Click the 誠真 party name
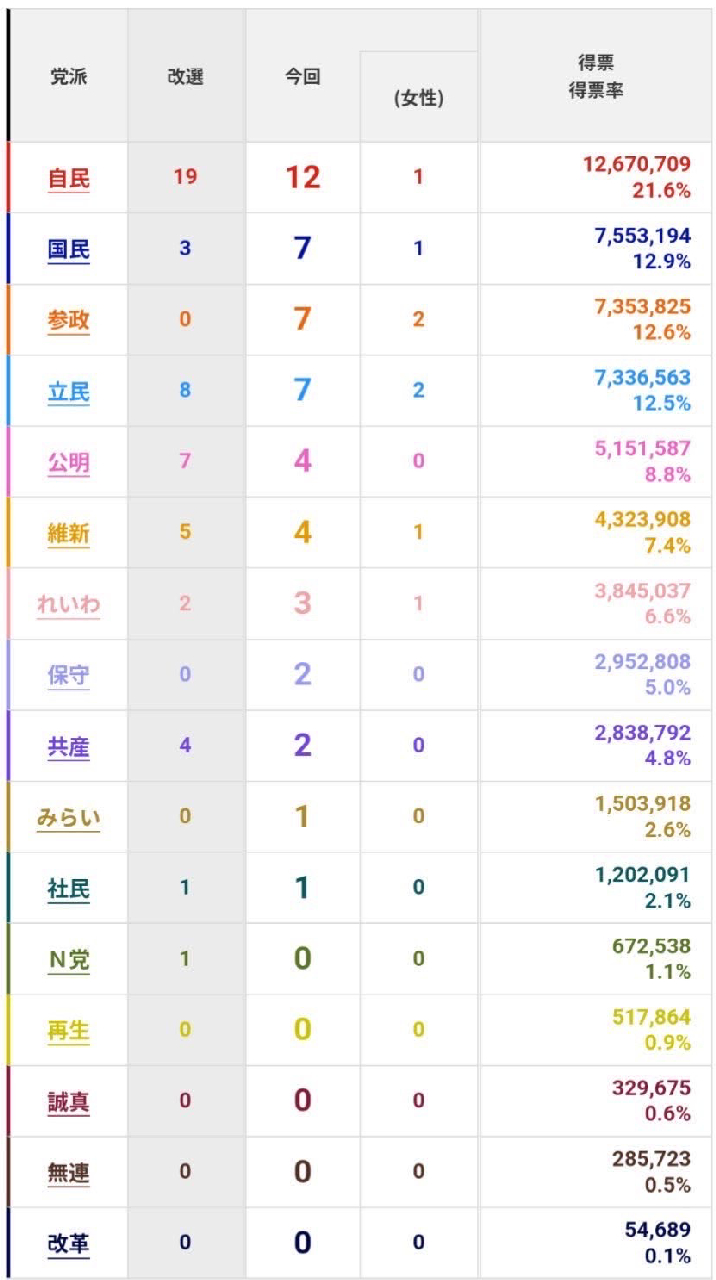The image size is (716, 1280). point(68,1102)
